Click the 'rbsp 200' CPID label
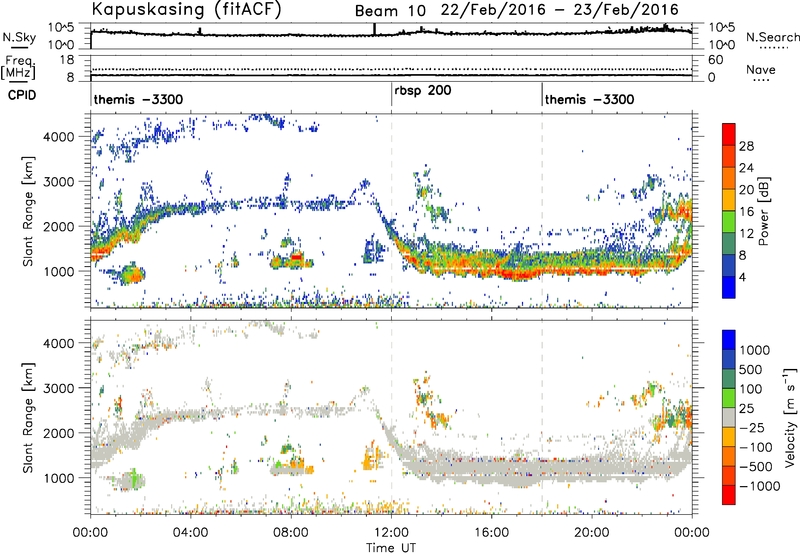This screenshot has width=800, height=554. point(423,91)
